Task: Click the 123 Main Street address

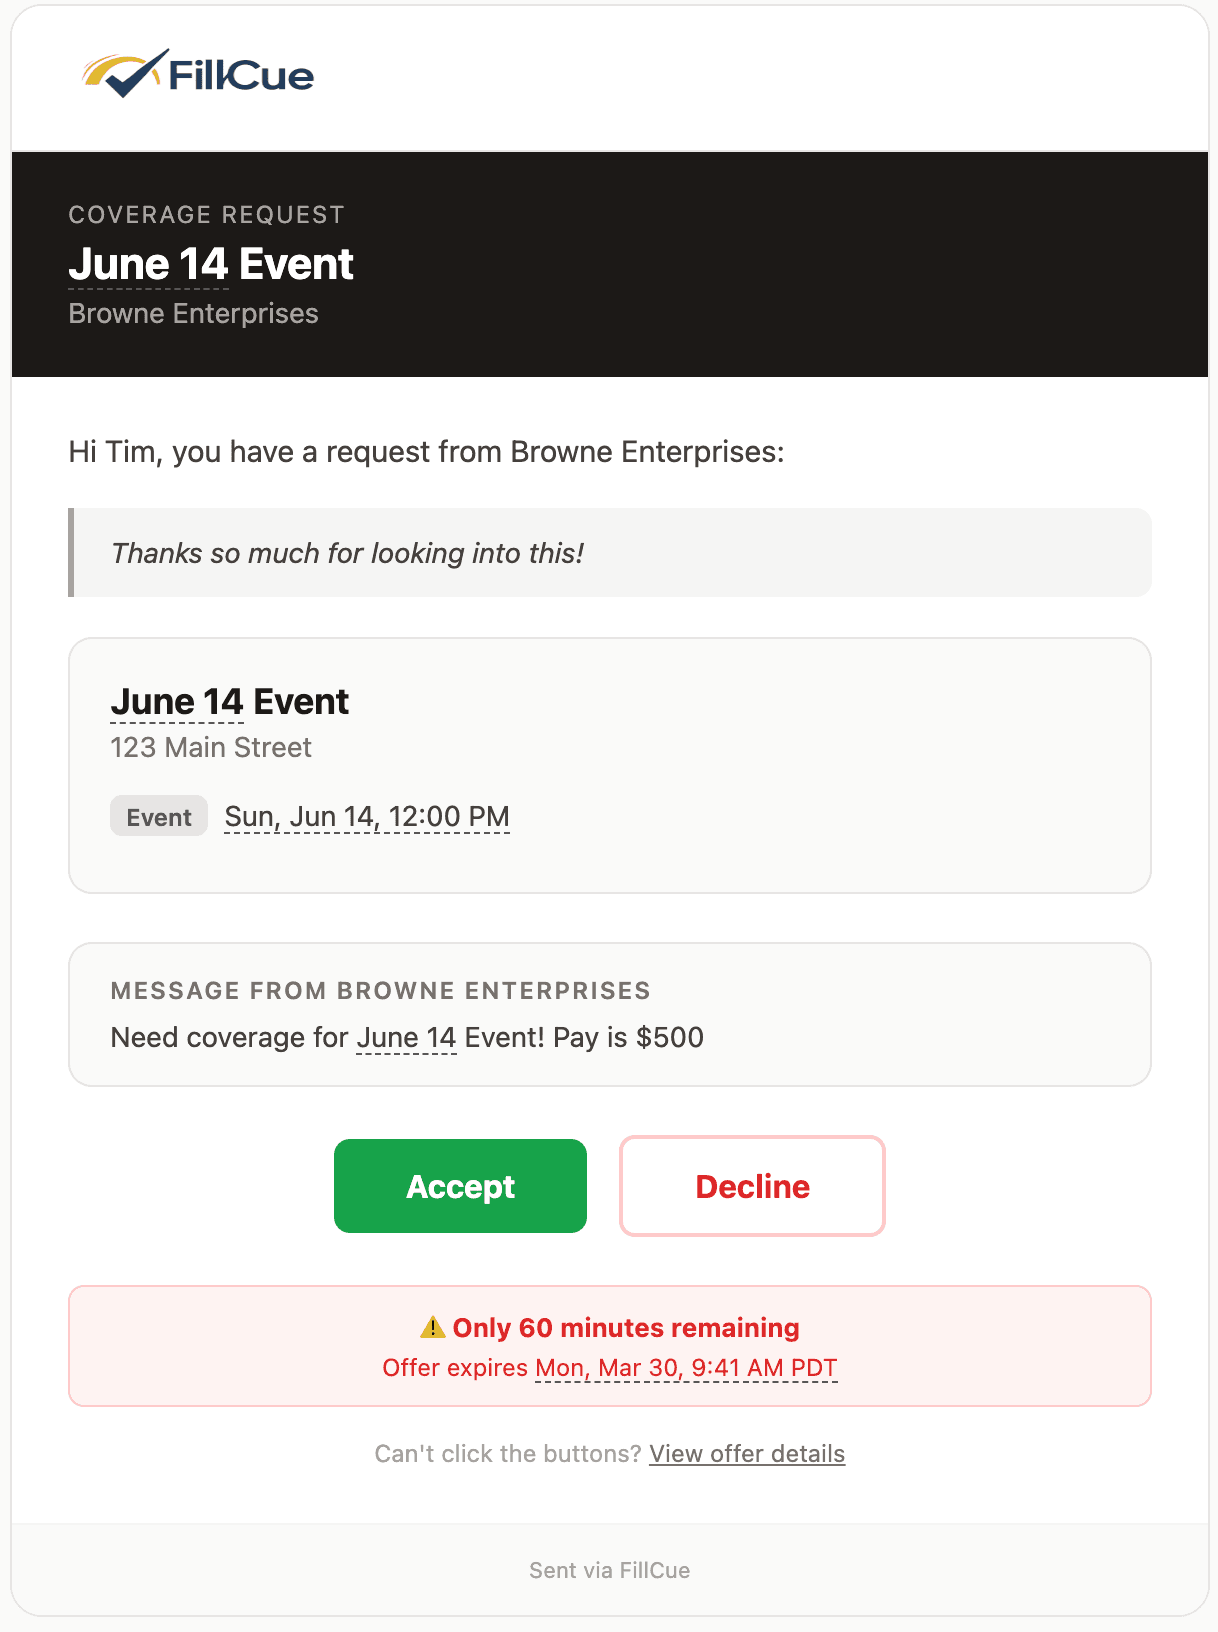Action: [x=210, y=747]
